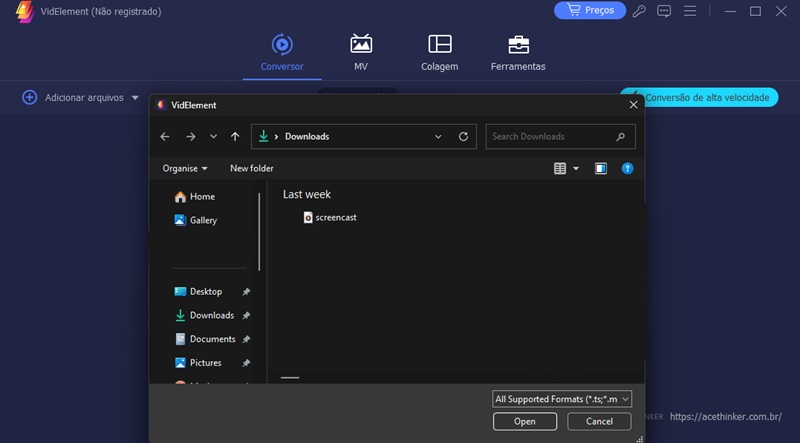Screen dimensions: 800x443
Task: Refresh the Downloads folder listing
Action: [463, 137]
